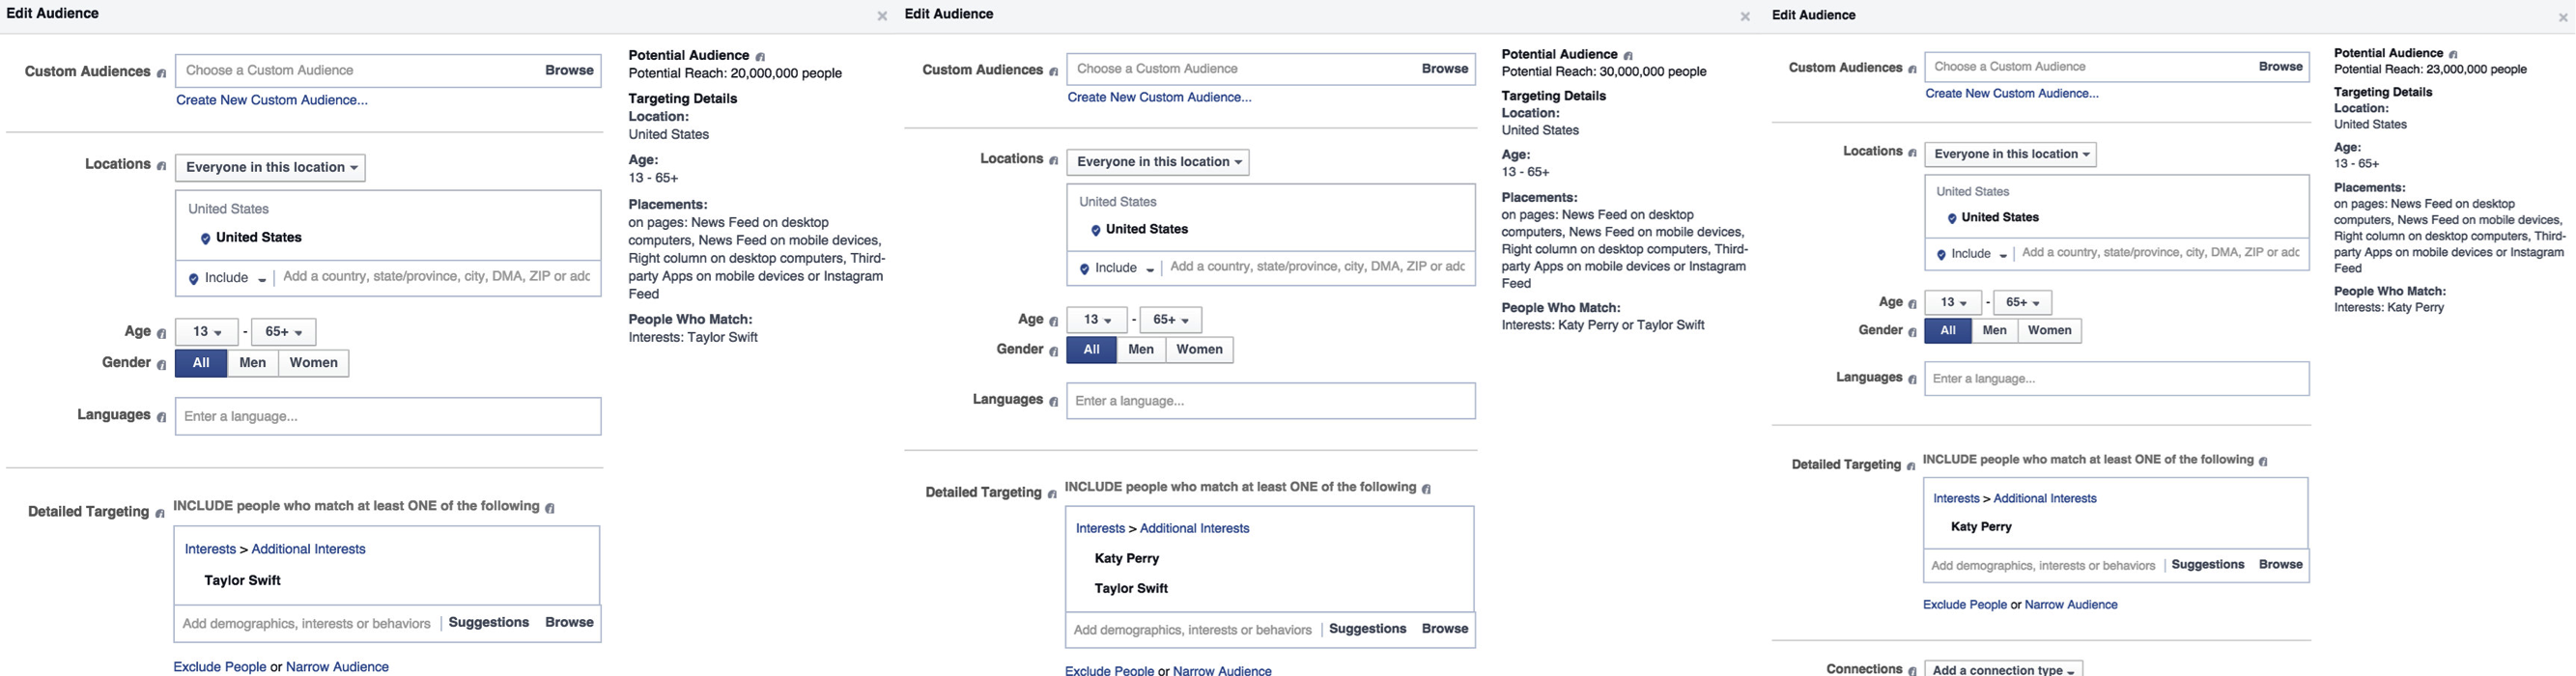Click United States location pin in right panel
This screenshot has width=2576, height=676.
(x=1951, y=218)
